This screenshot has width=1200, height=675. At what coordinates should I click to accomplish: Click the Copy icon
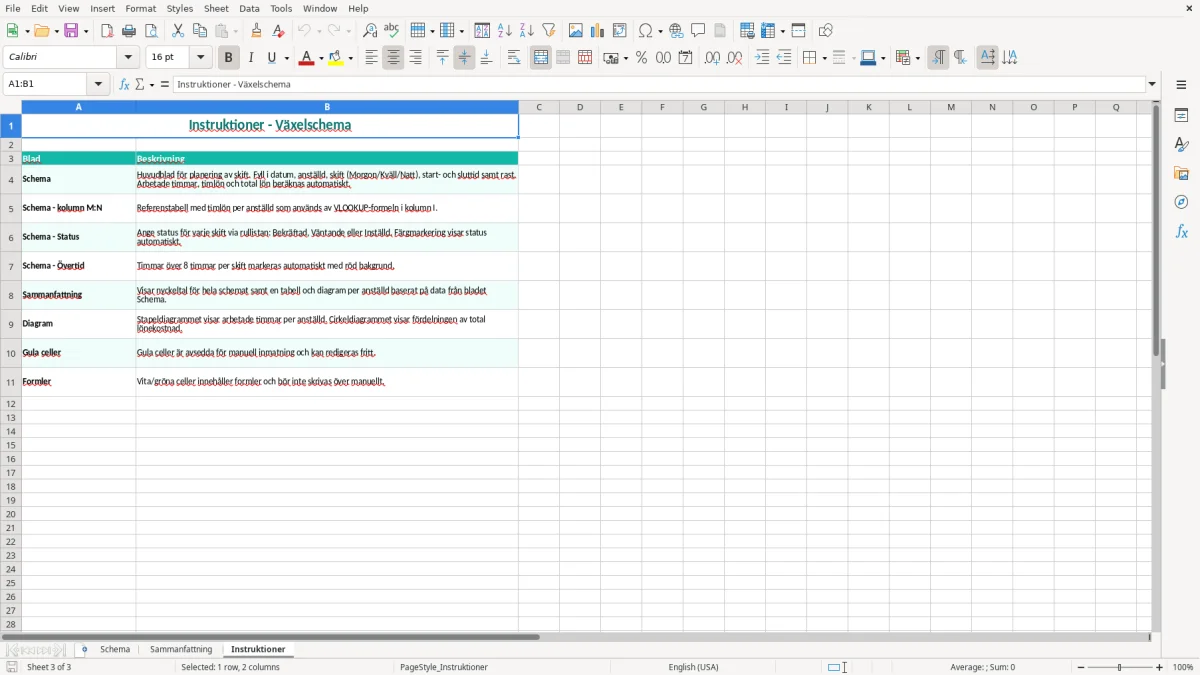point(200,31)
